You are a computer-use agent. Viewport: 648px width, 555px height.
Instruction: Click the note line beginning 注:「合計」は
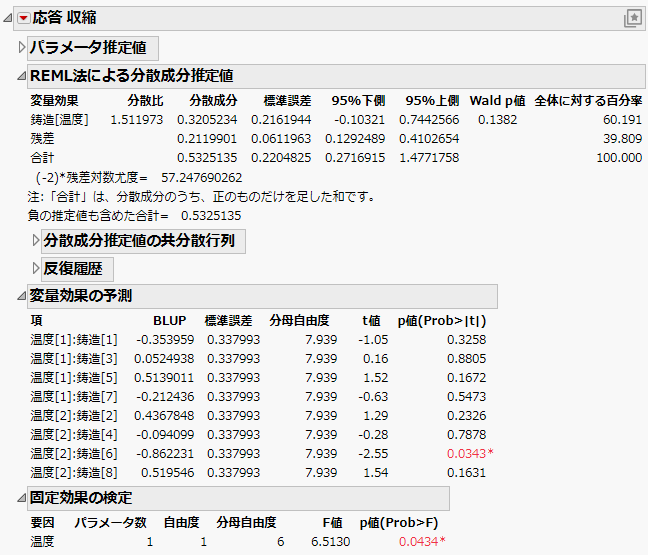(202, 197)
